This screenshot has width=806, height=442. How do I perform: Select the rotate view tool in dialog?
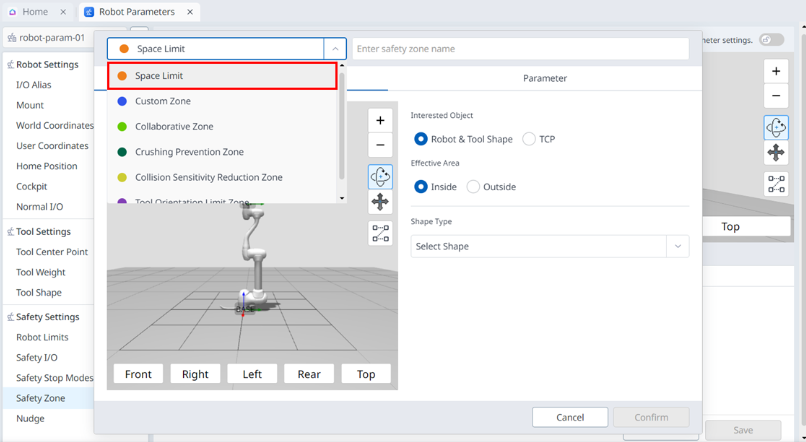click(380, 176)
